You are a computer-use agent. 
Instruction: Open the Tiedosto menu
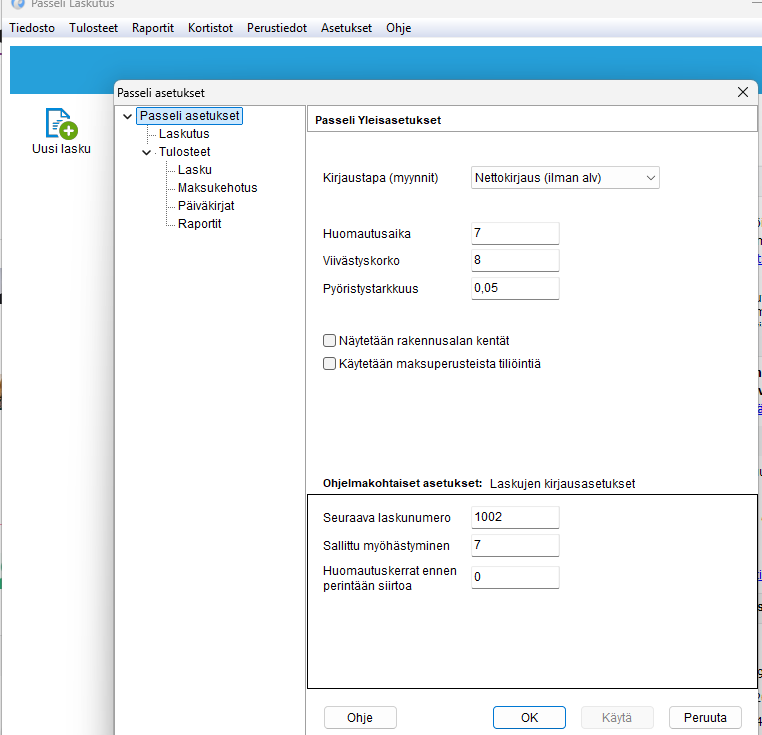coord(32,28)
